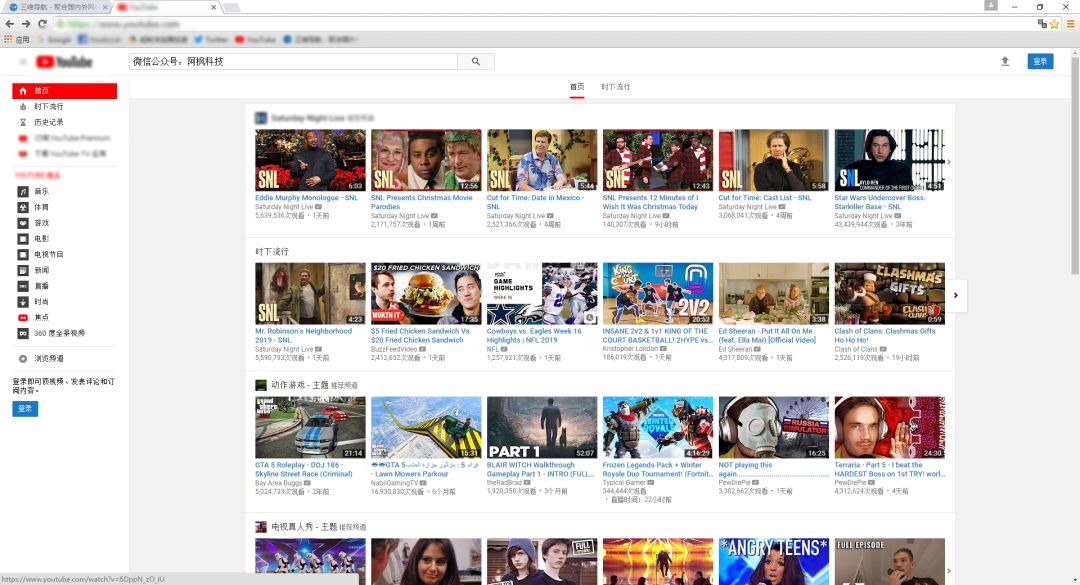Open the 'SNL Presents Christmas Movie Parodies' link
1080x585 pixels.
click(422, 202)
